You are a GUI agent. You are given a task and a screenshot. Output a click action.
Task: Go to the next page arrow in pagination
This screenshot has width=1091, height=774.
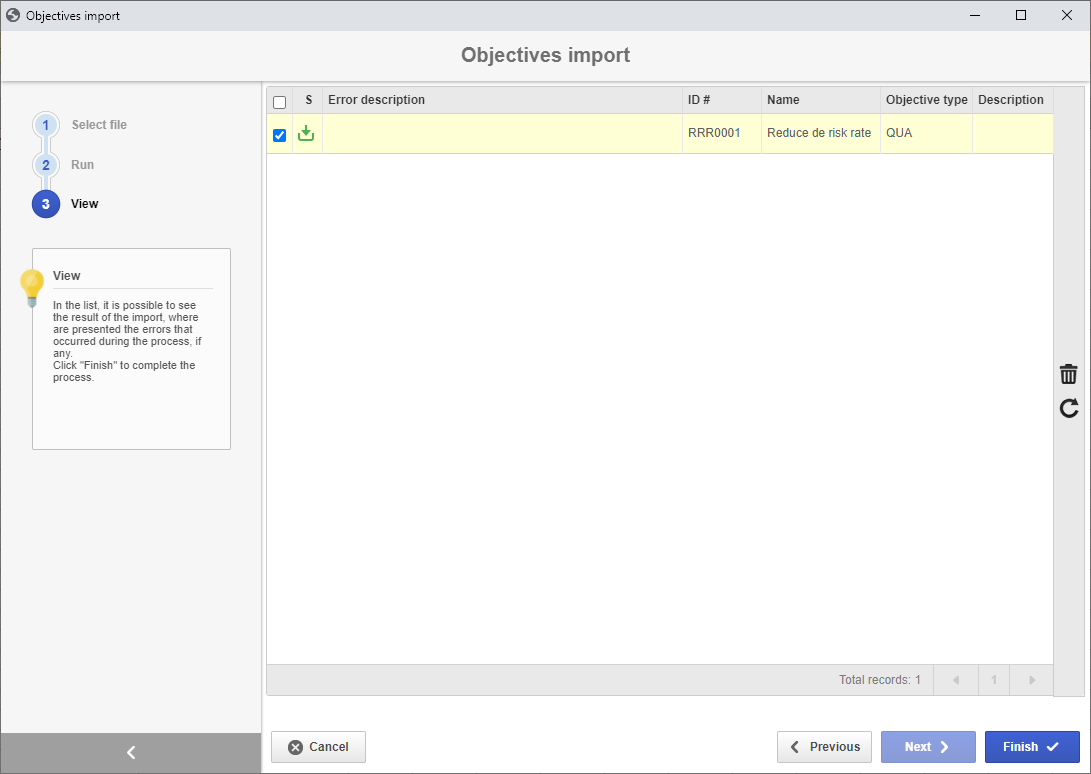pos(1032,680)
